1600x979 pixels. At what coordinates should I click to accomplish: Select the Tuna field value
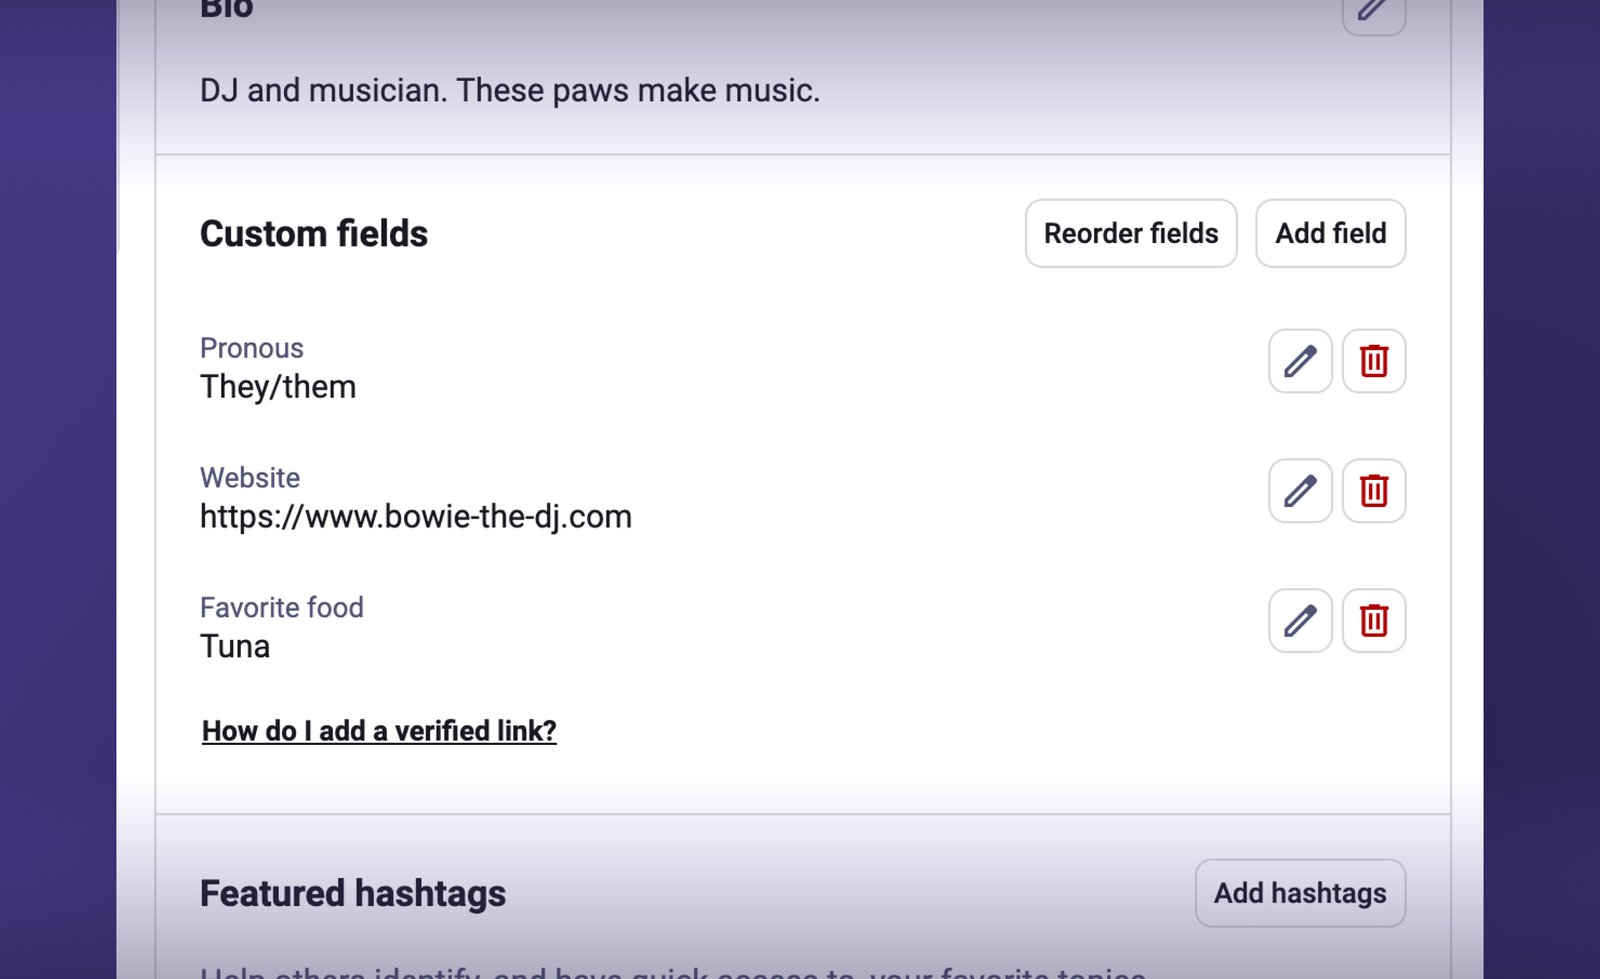(235, 646)
